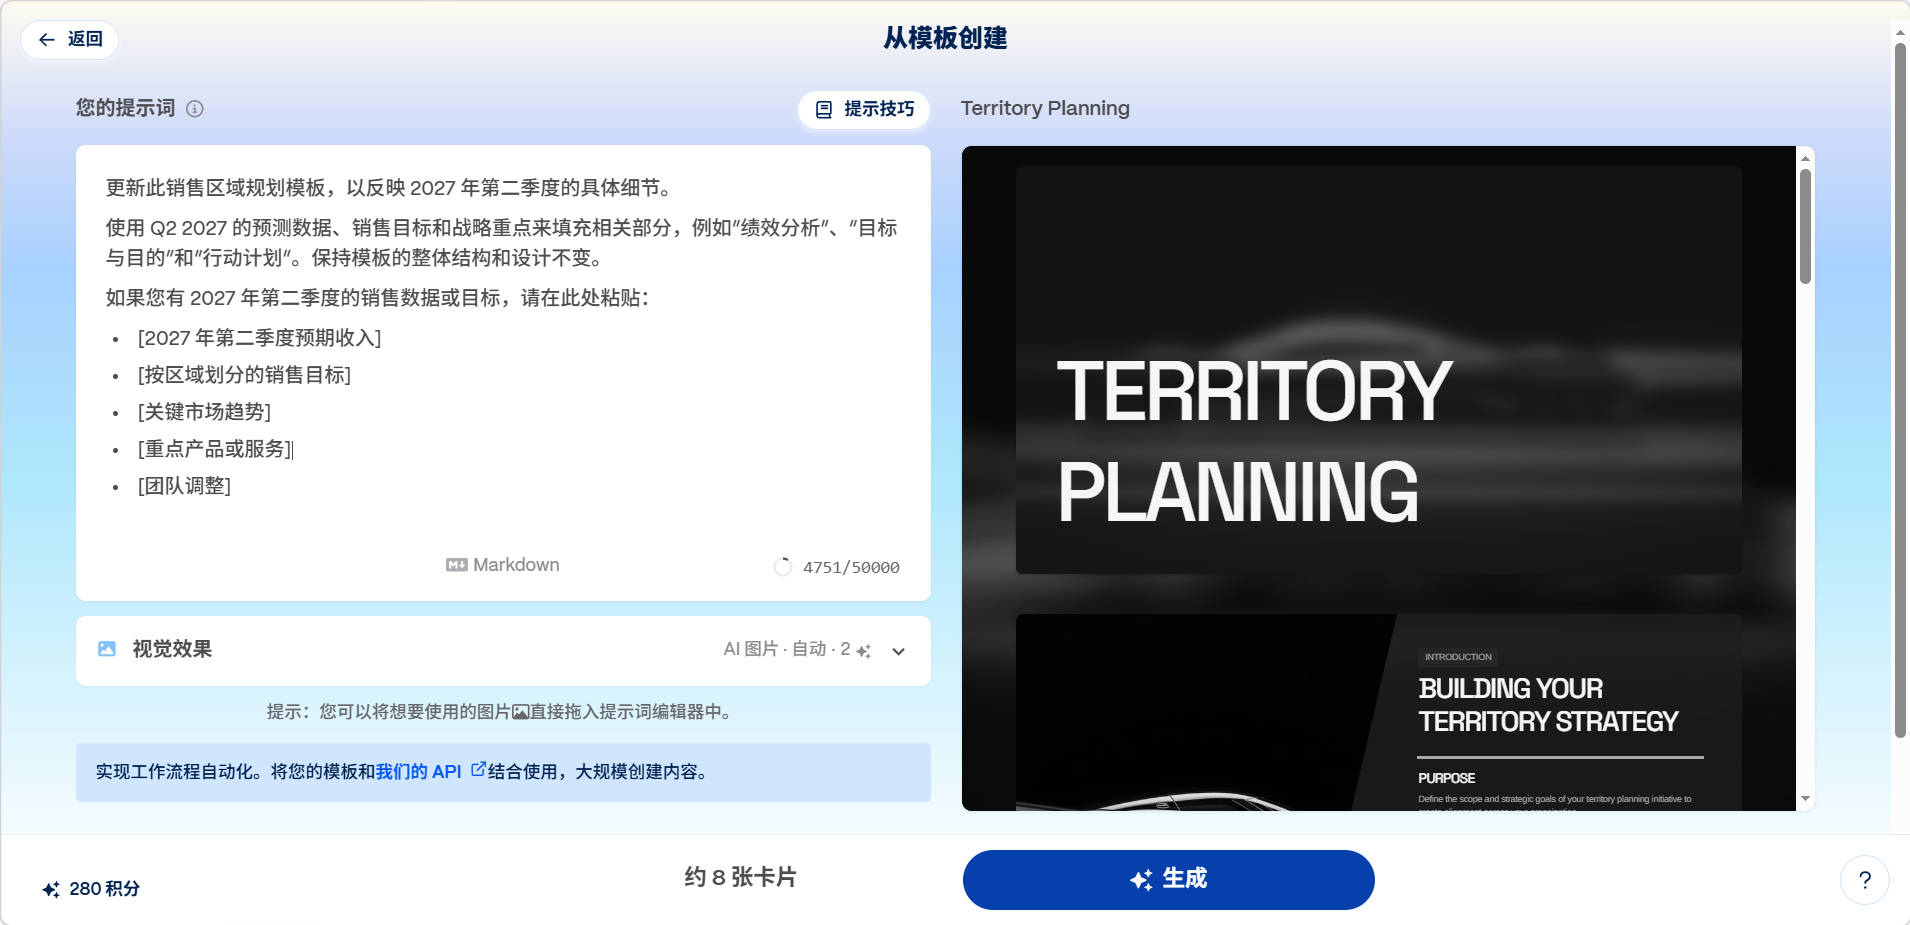
Task: Expand the 视觉效果 chevron dropdown
Action: coord(898,651)
